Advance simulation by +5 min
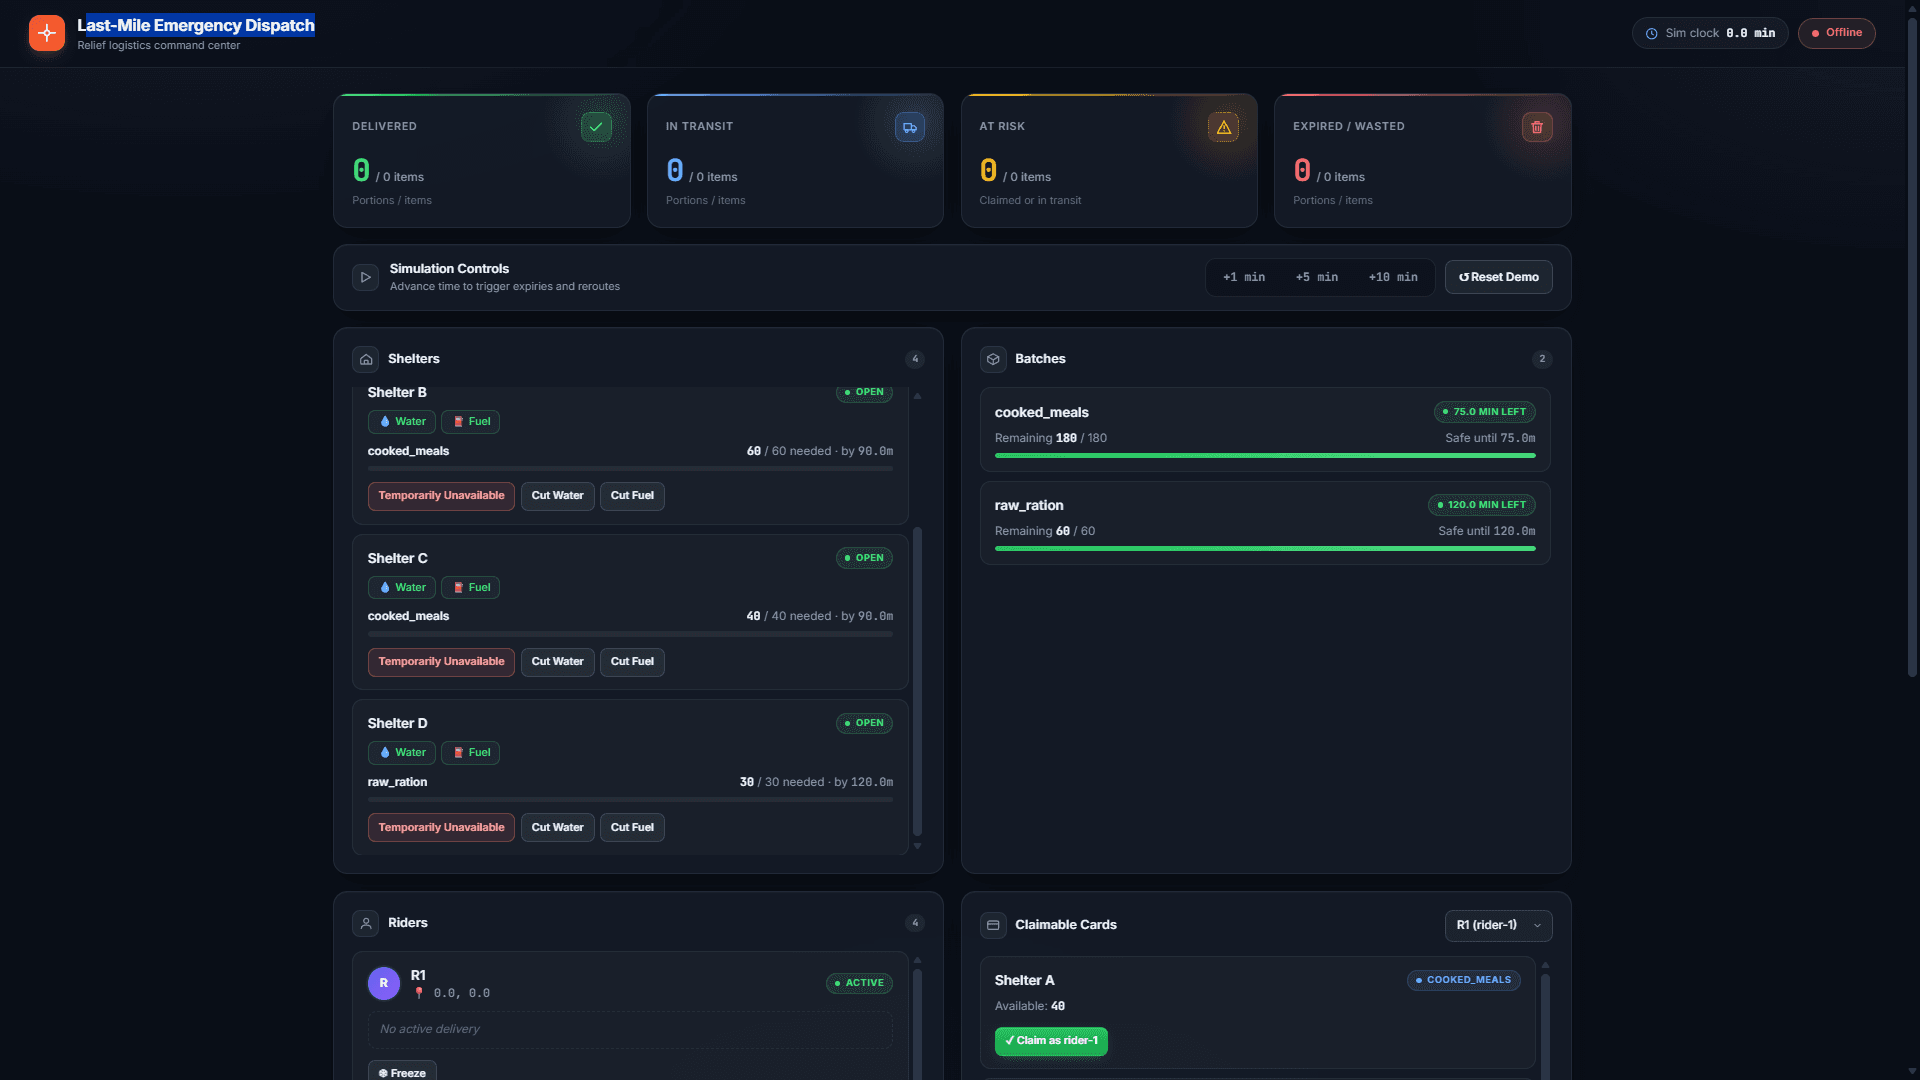1920x1080 pixels. 1317,277
